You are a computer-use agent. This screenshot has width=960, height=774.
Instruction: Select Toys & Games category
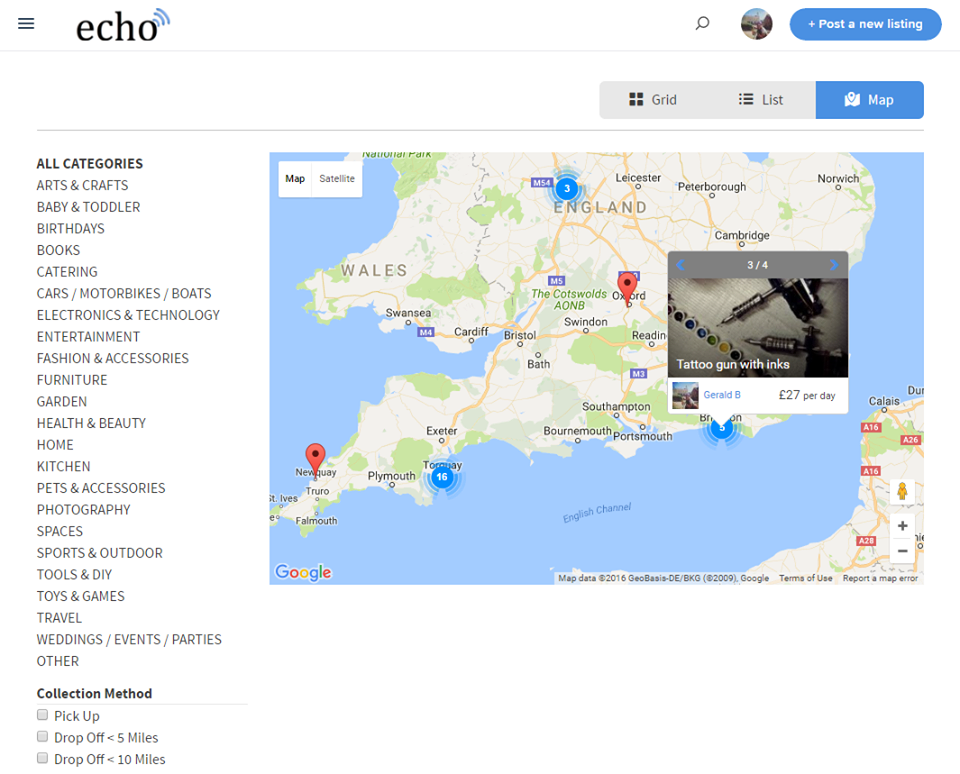point(80,596)
